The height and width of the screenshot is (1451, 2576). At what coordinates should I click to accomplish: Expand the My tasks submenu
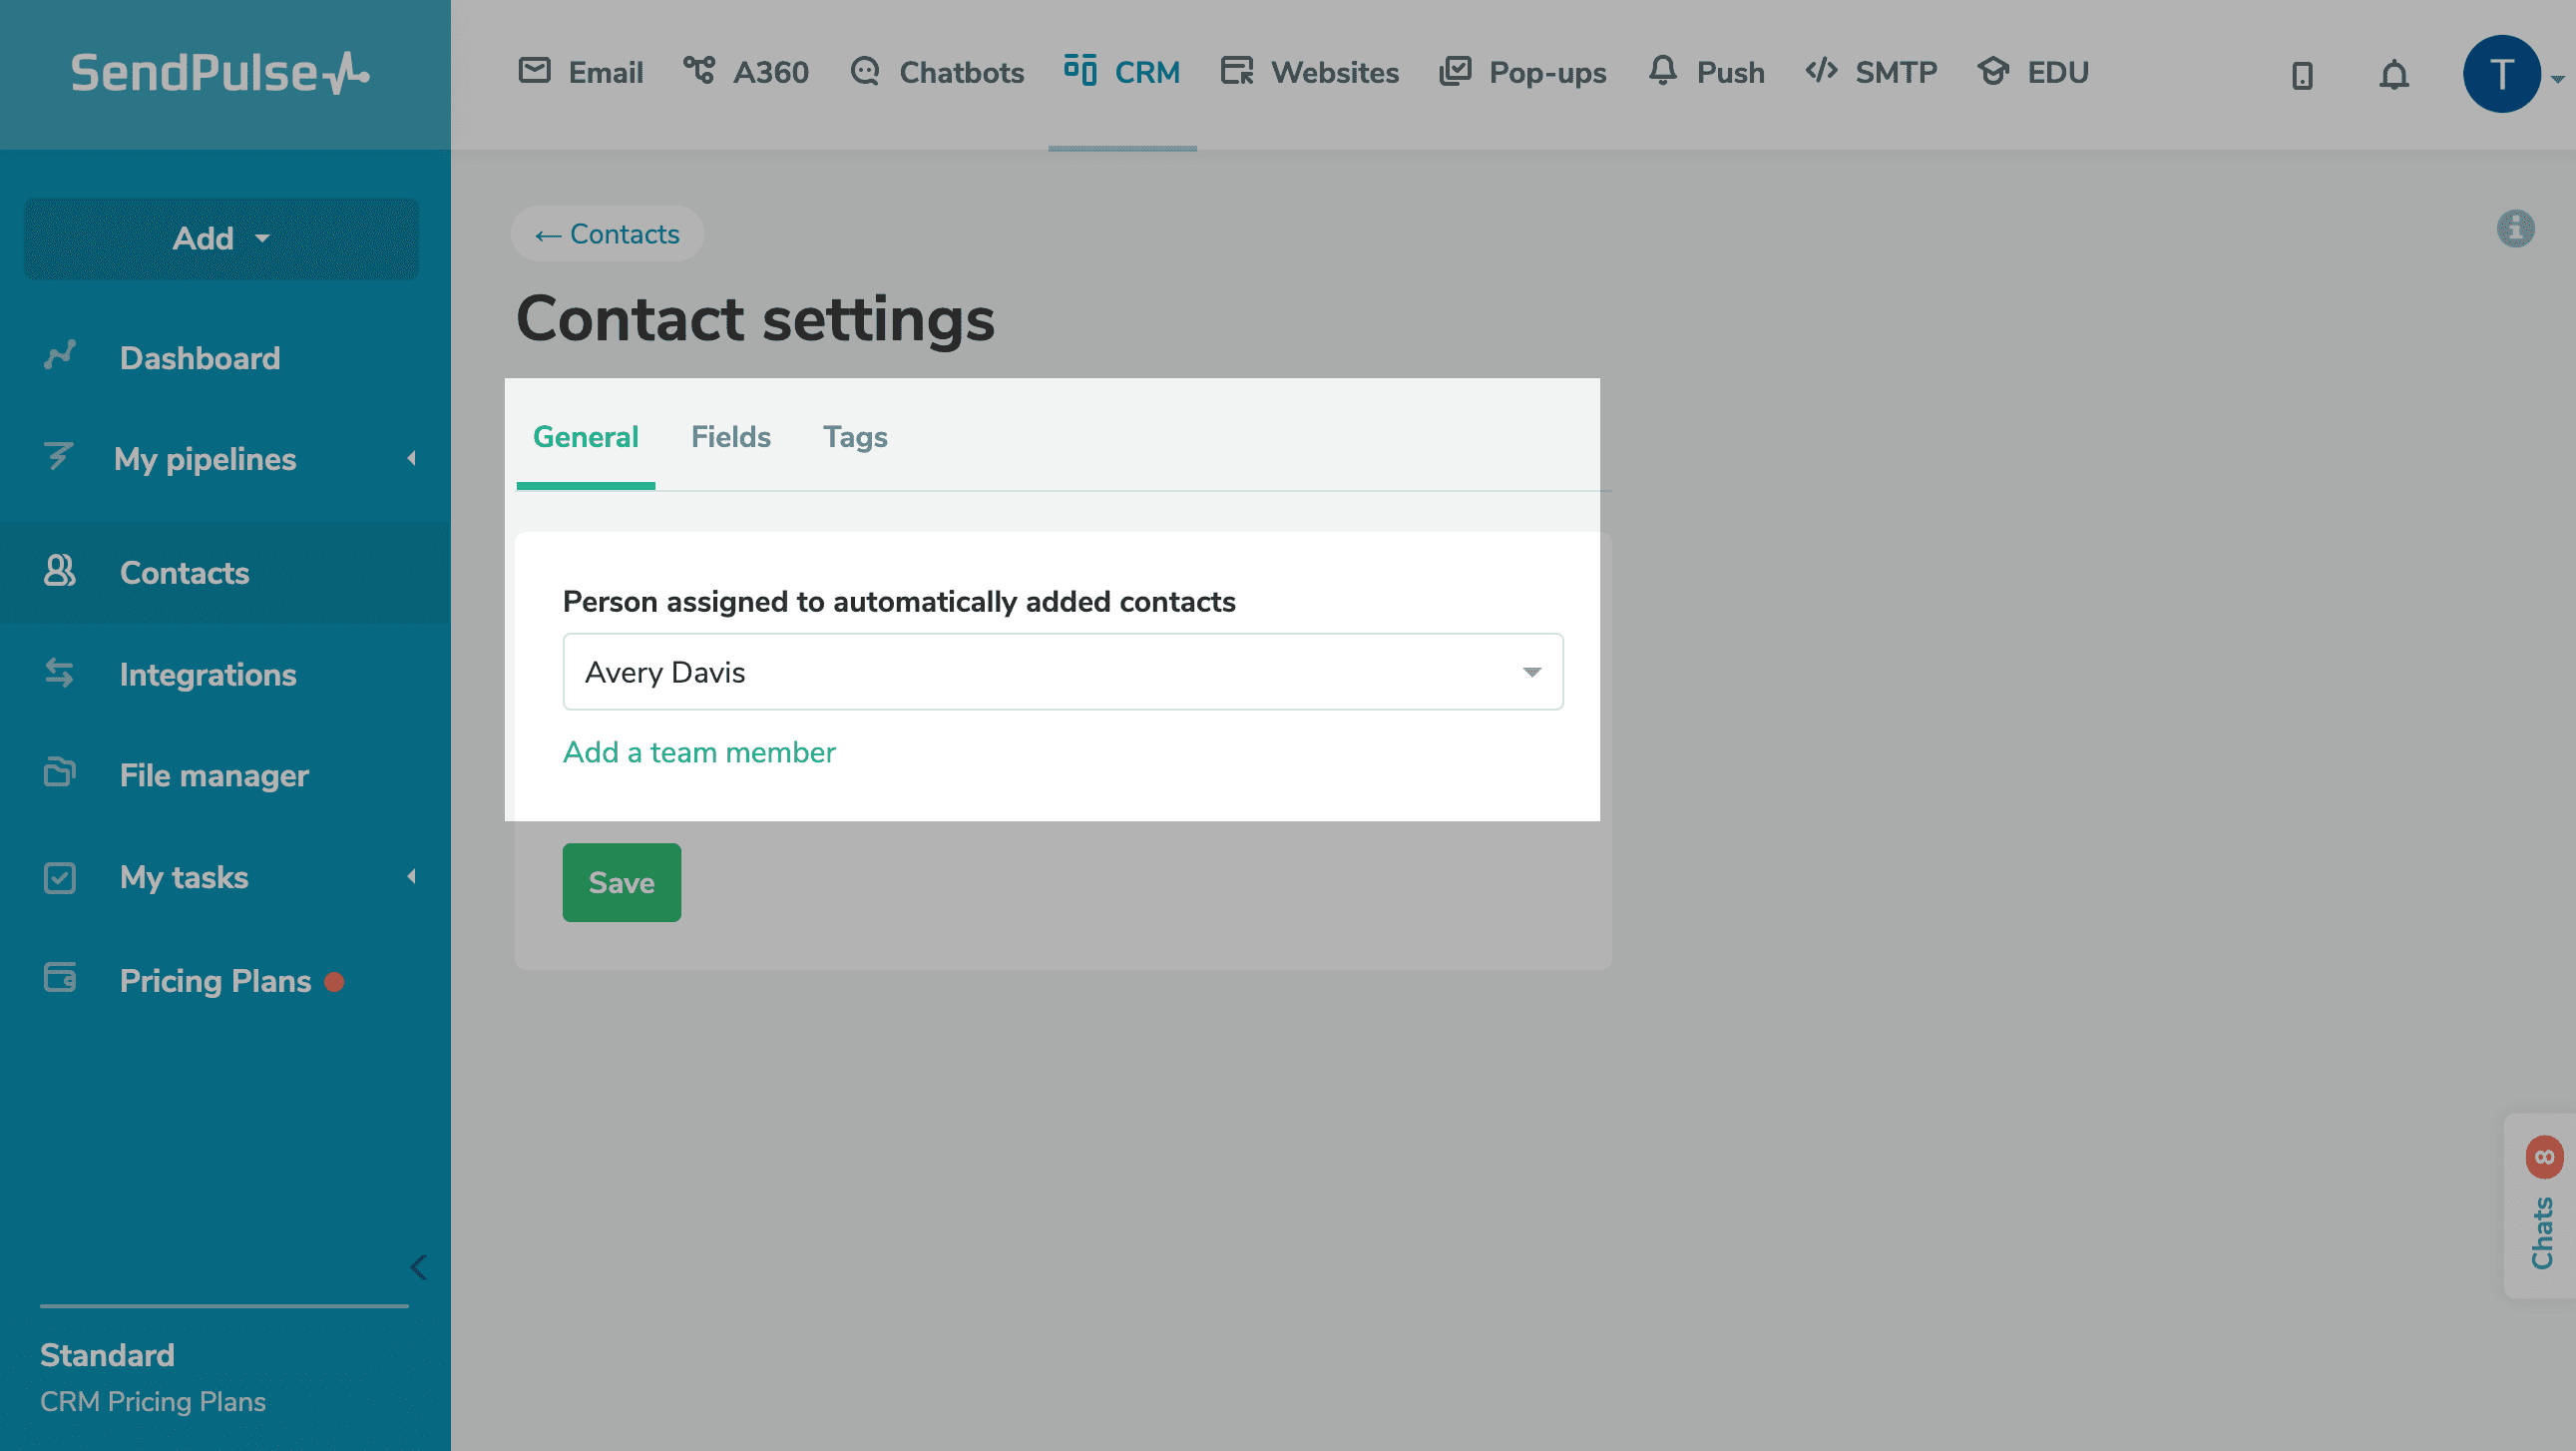pyautogui.click(x=411, y=877)
